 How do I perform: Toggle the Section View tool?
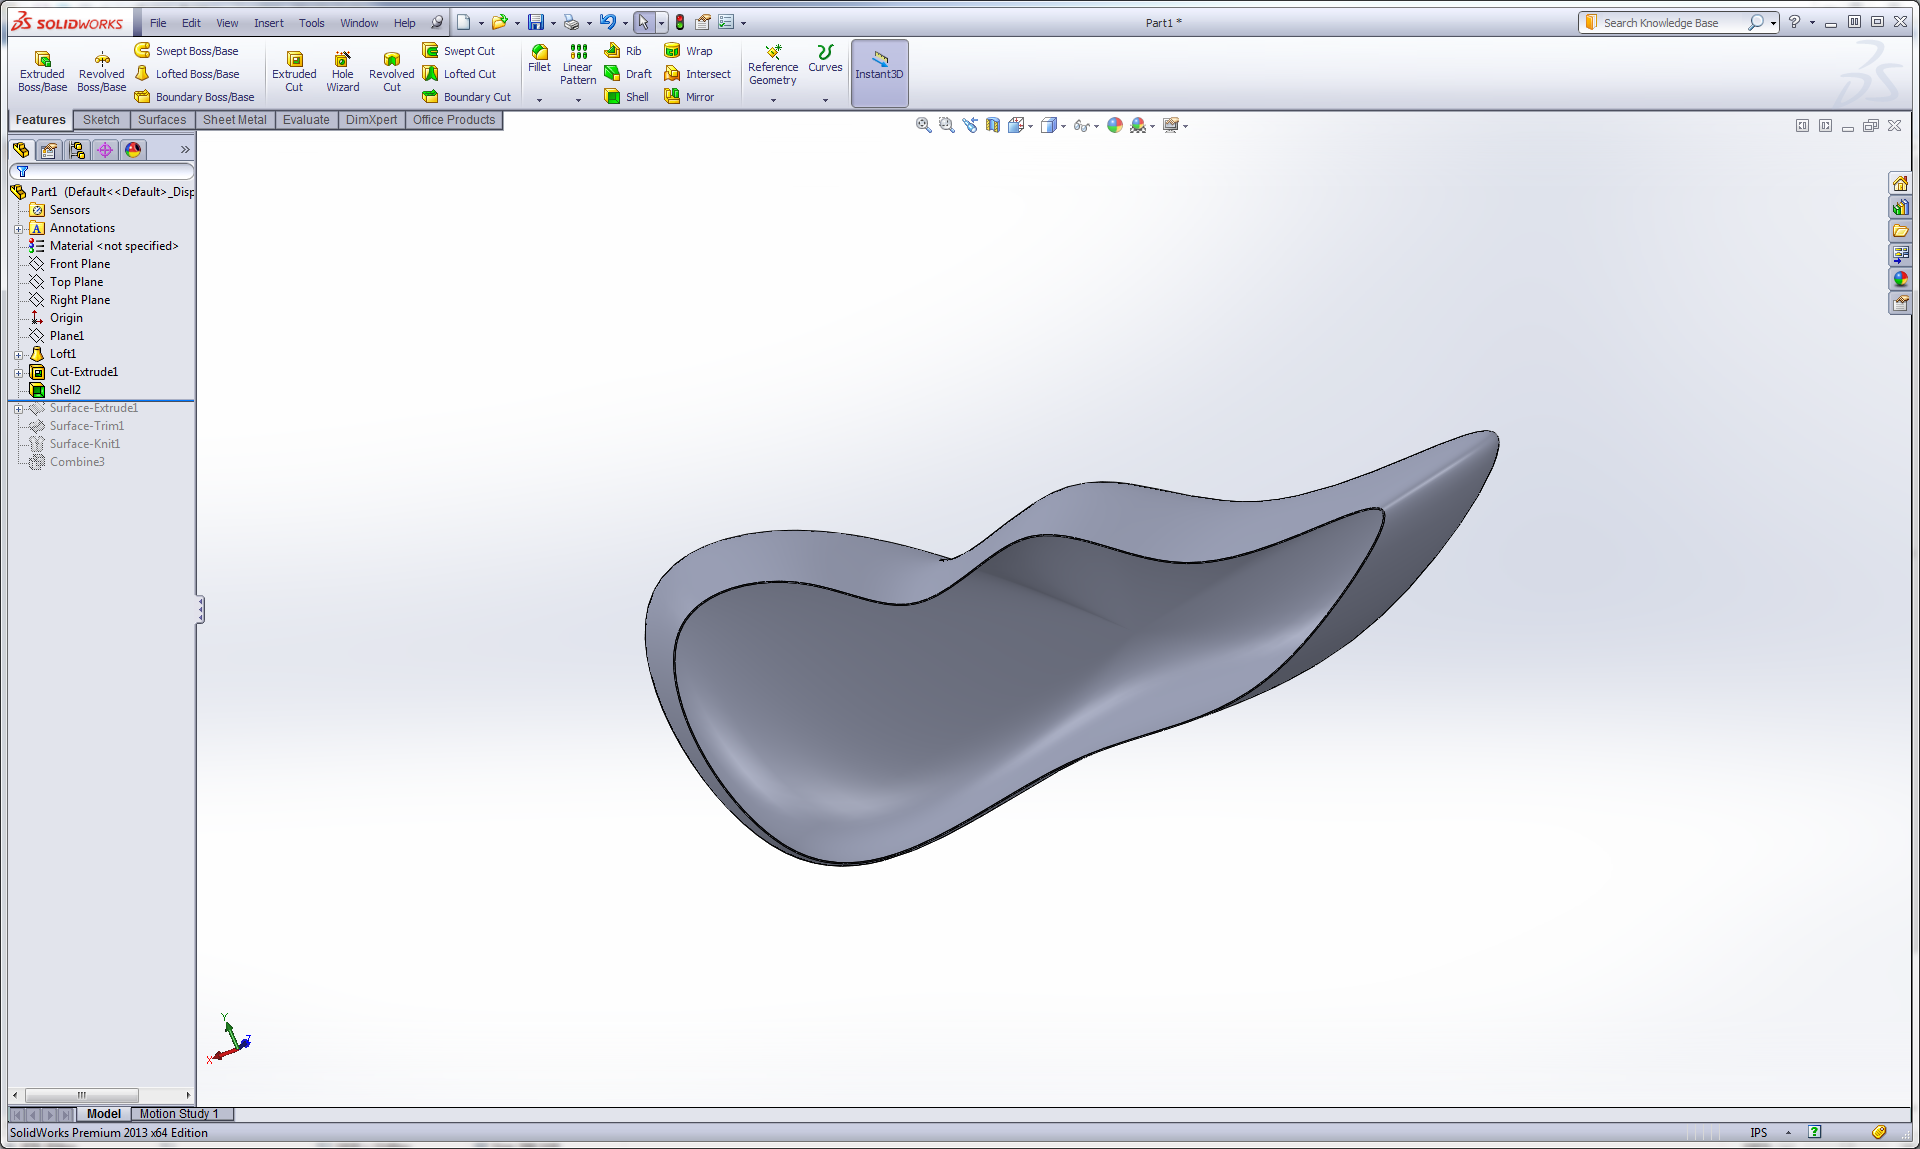tap(993, 125)
